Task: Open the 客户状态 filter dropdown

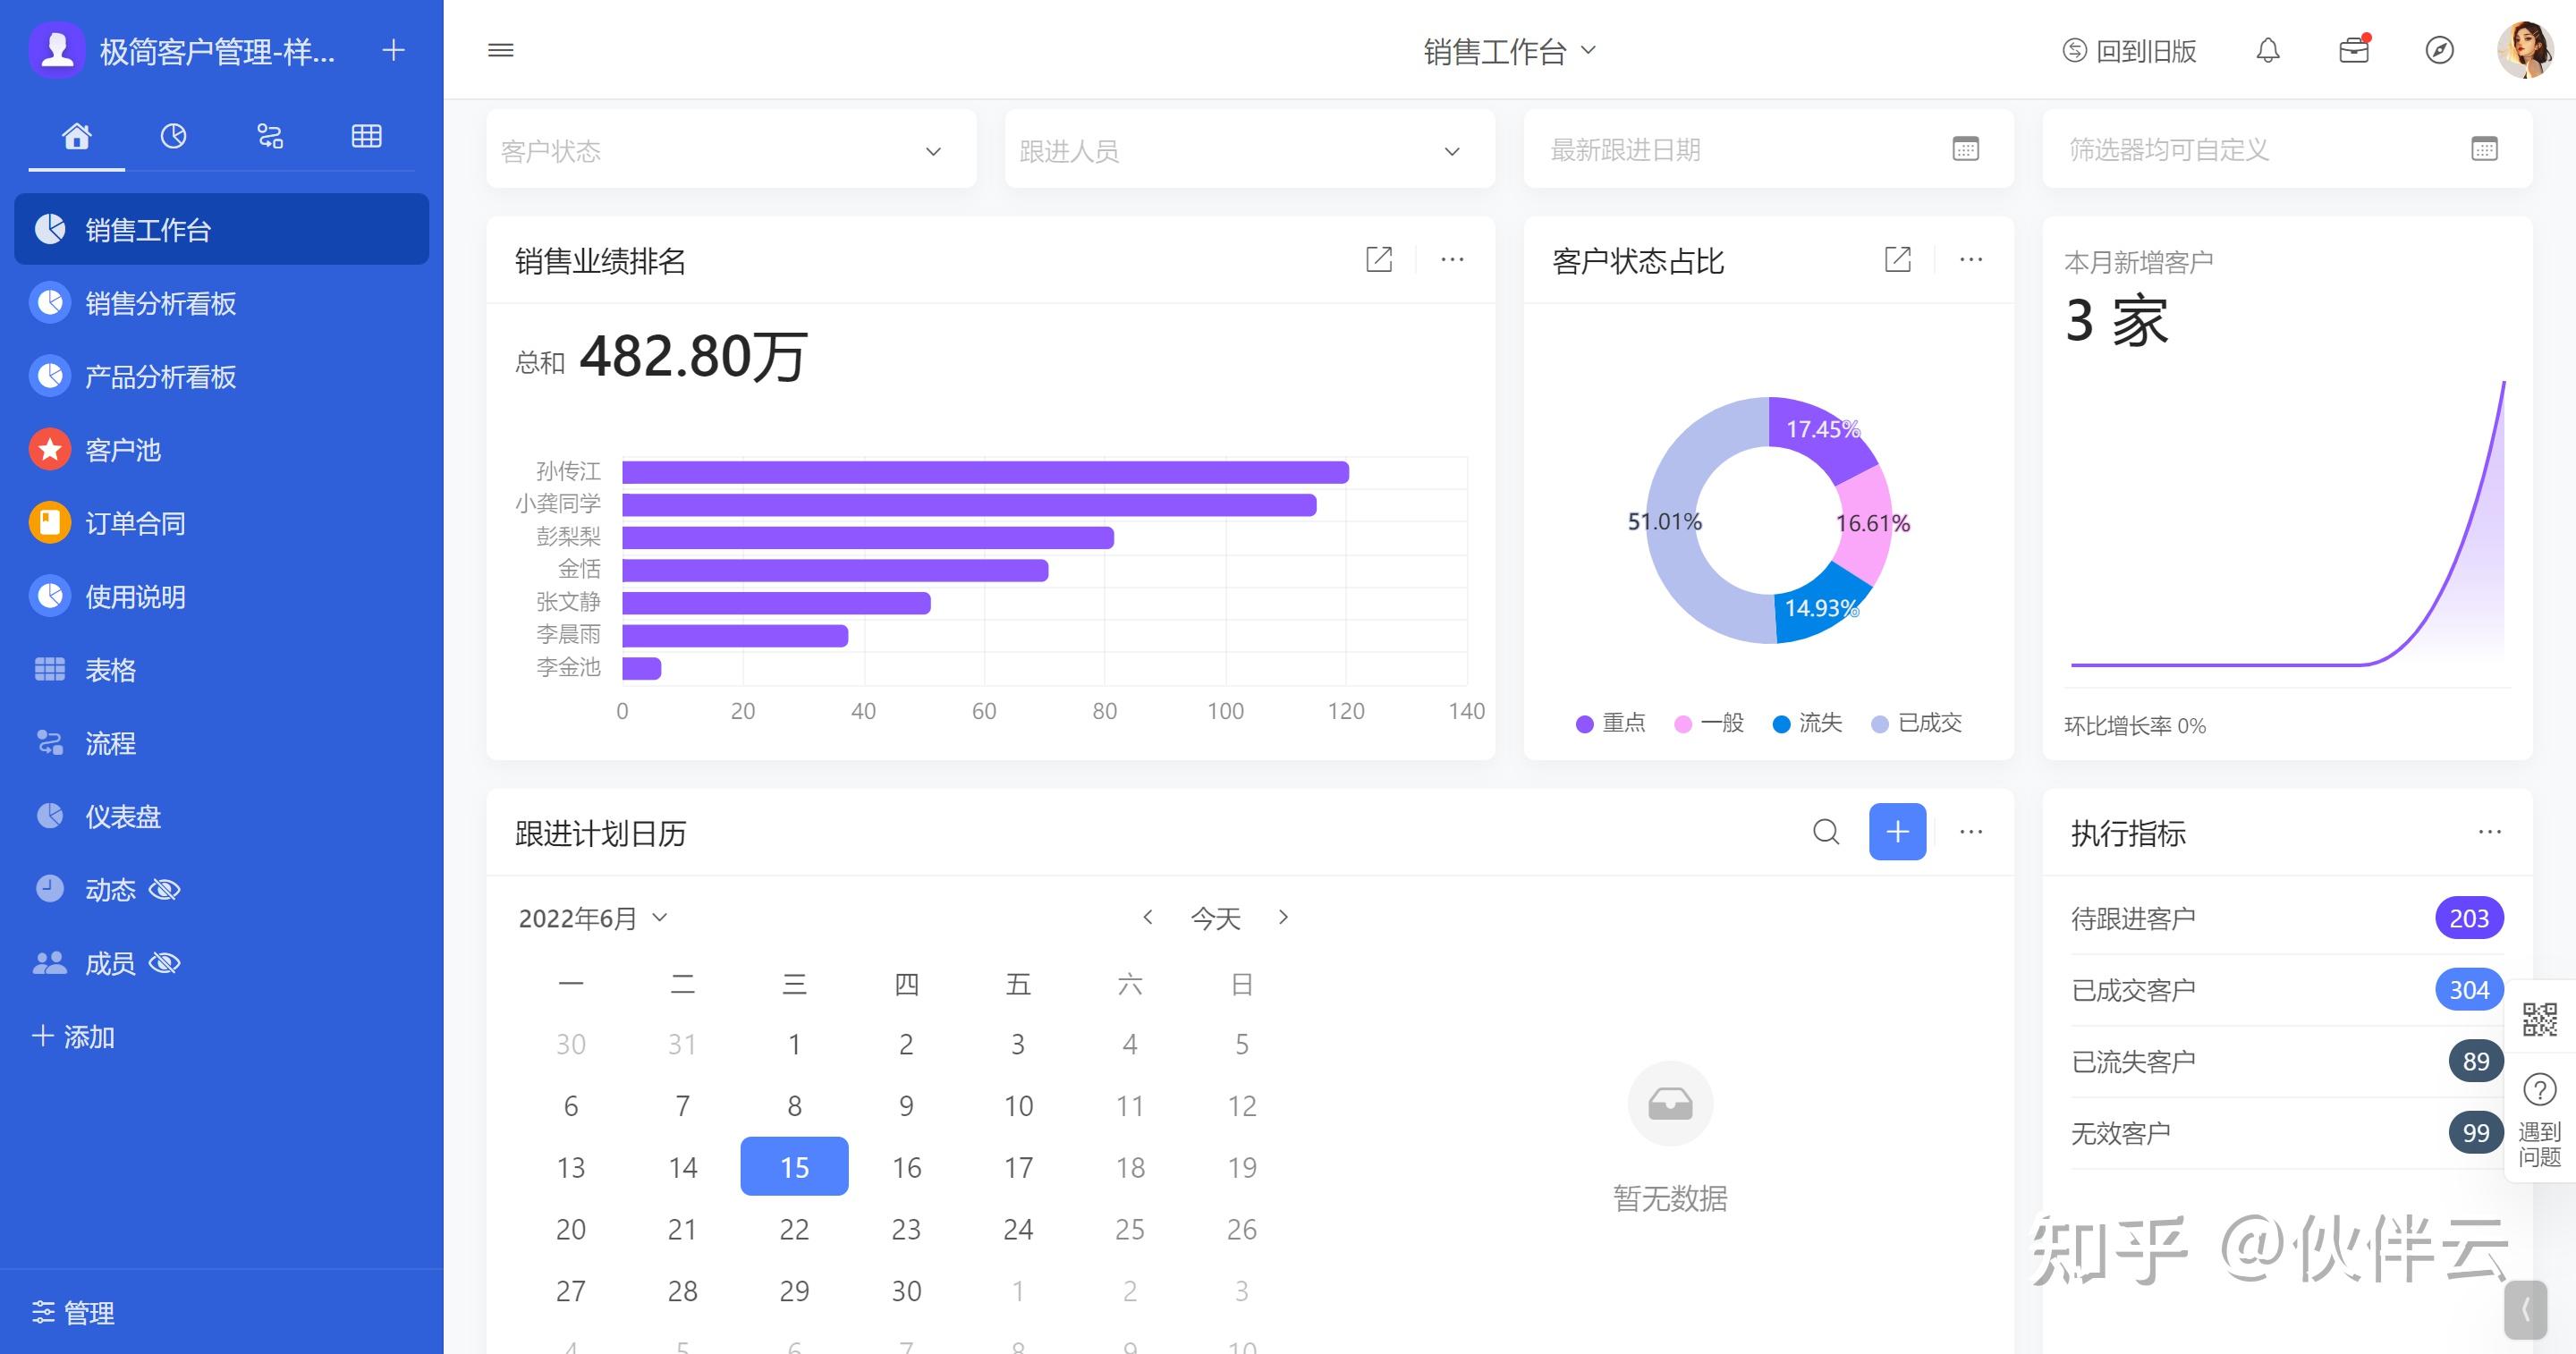Action: pos(730,150)
